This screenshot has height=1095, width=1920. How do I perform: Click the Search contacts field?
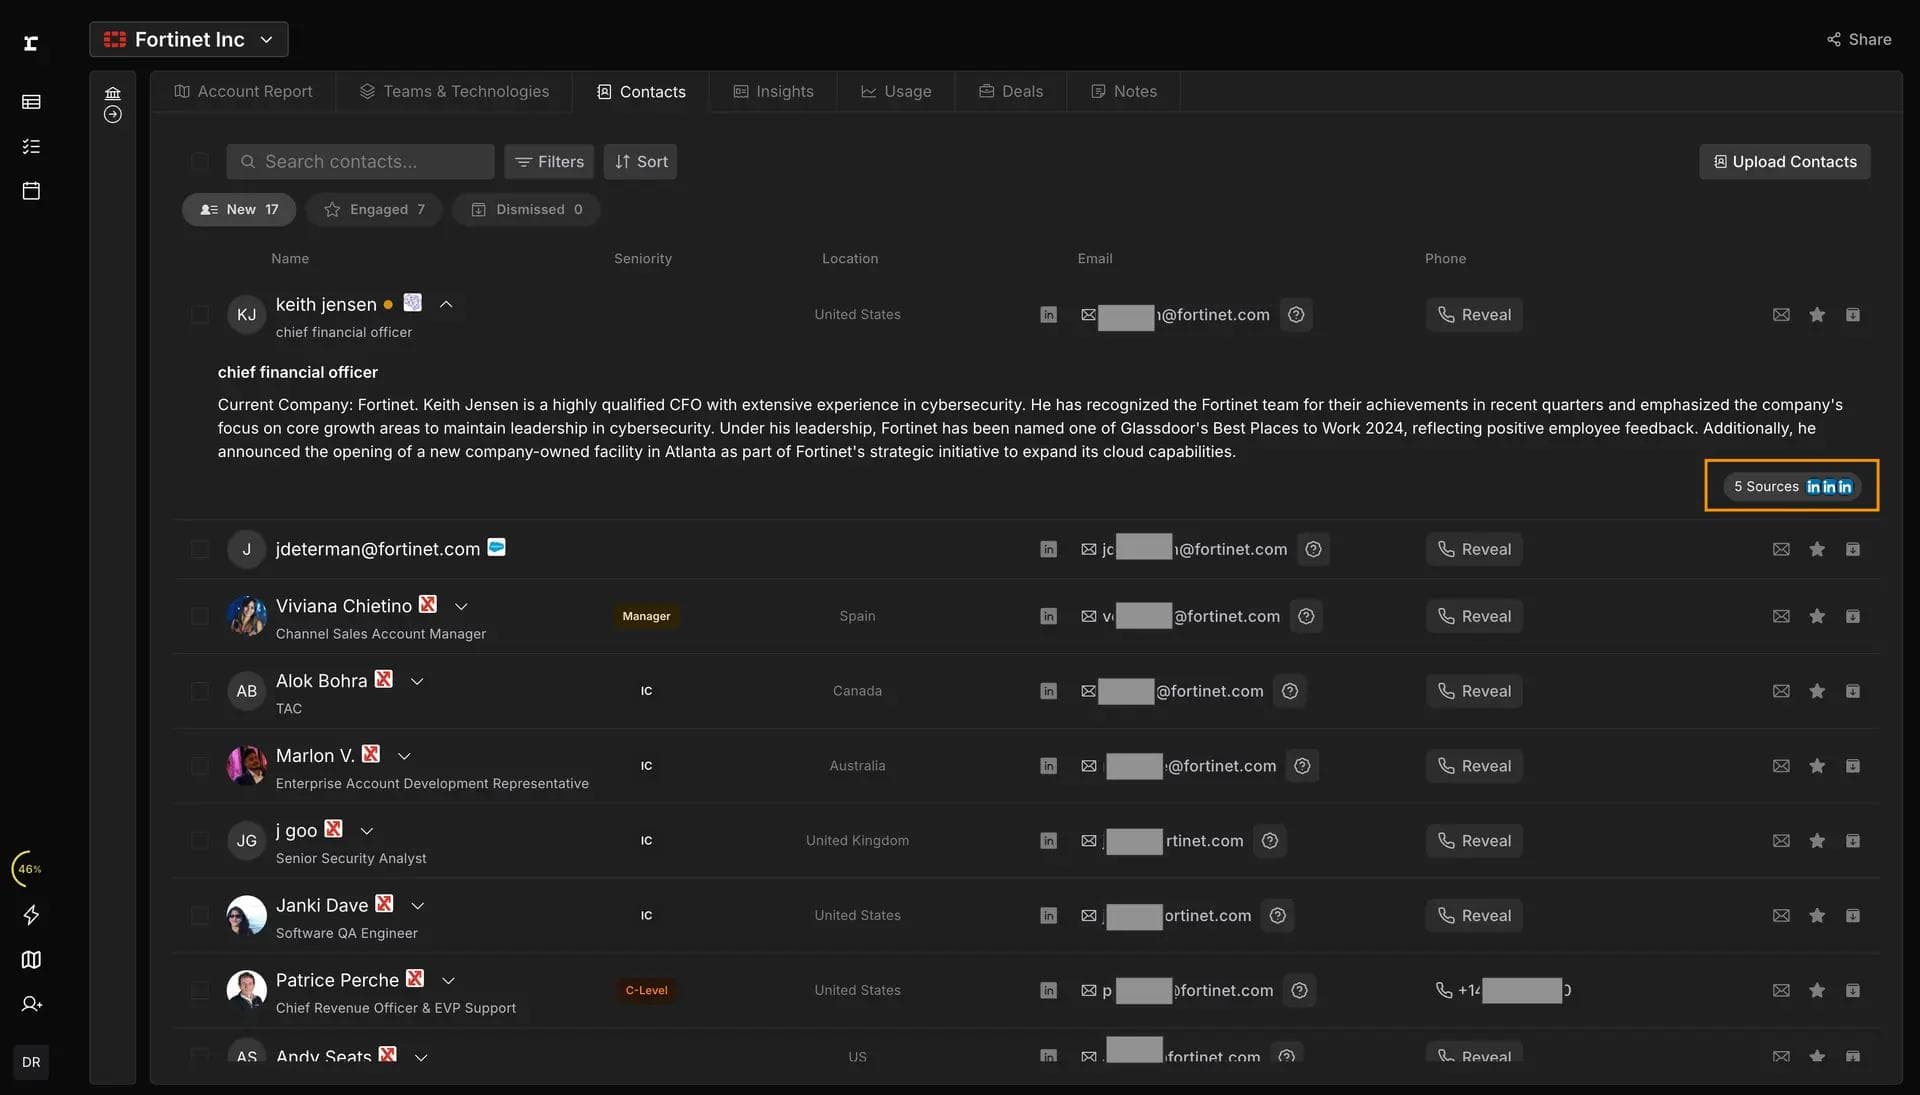tap(360, 161)
